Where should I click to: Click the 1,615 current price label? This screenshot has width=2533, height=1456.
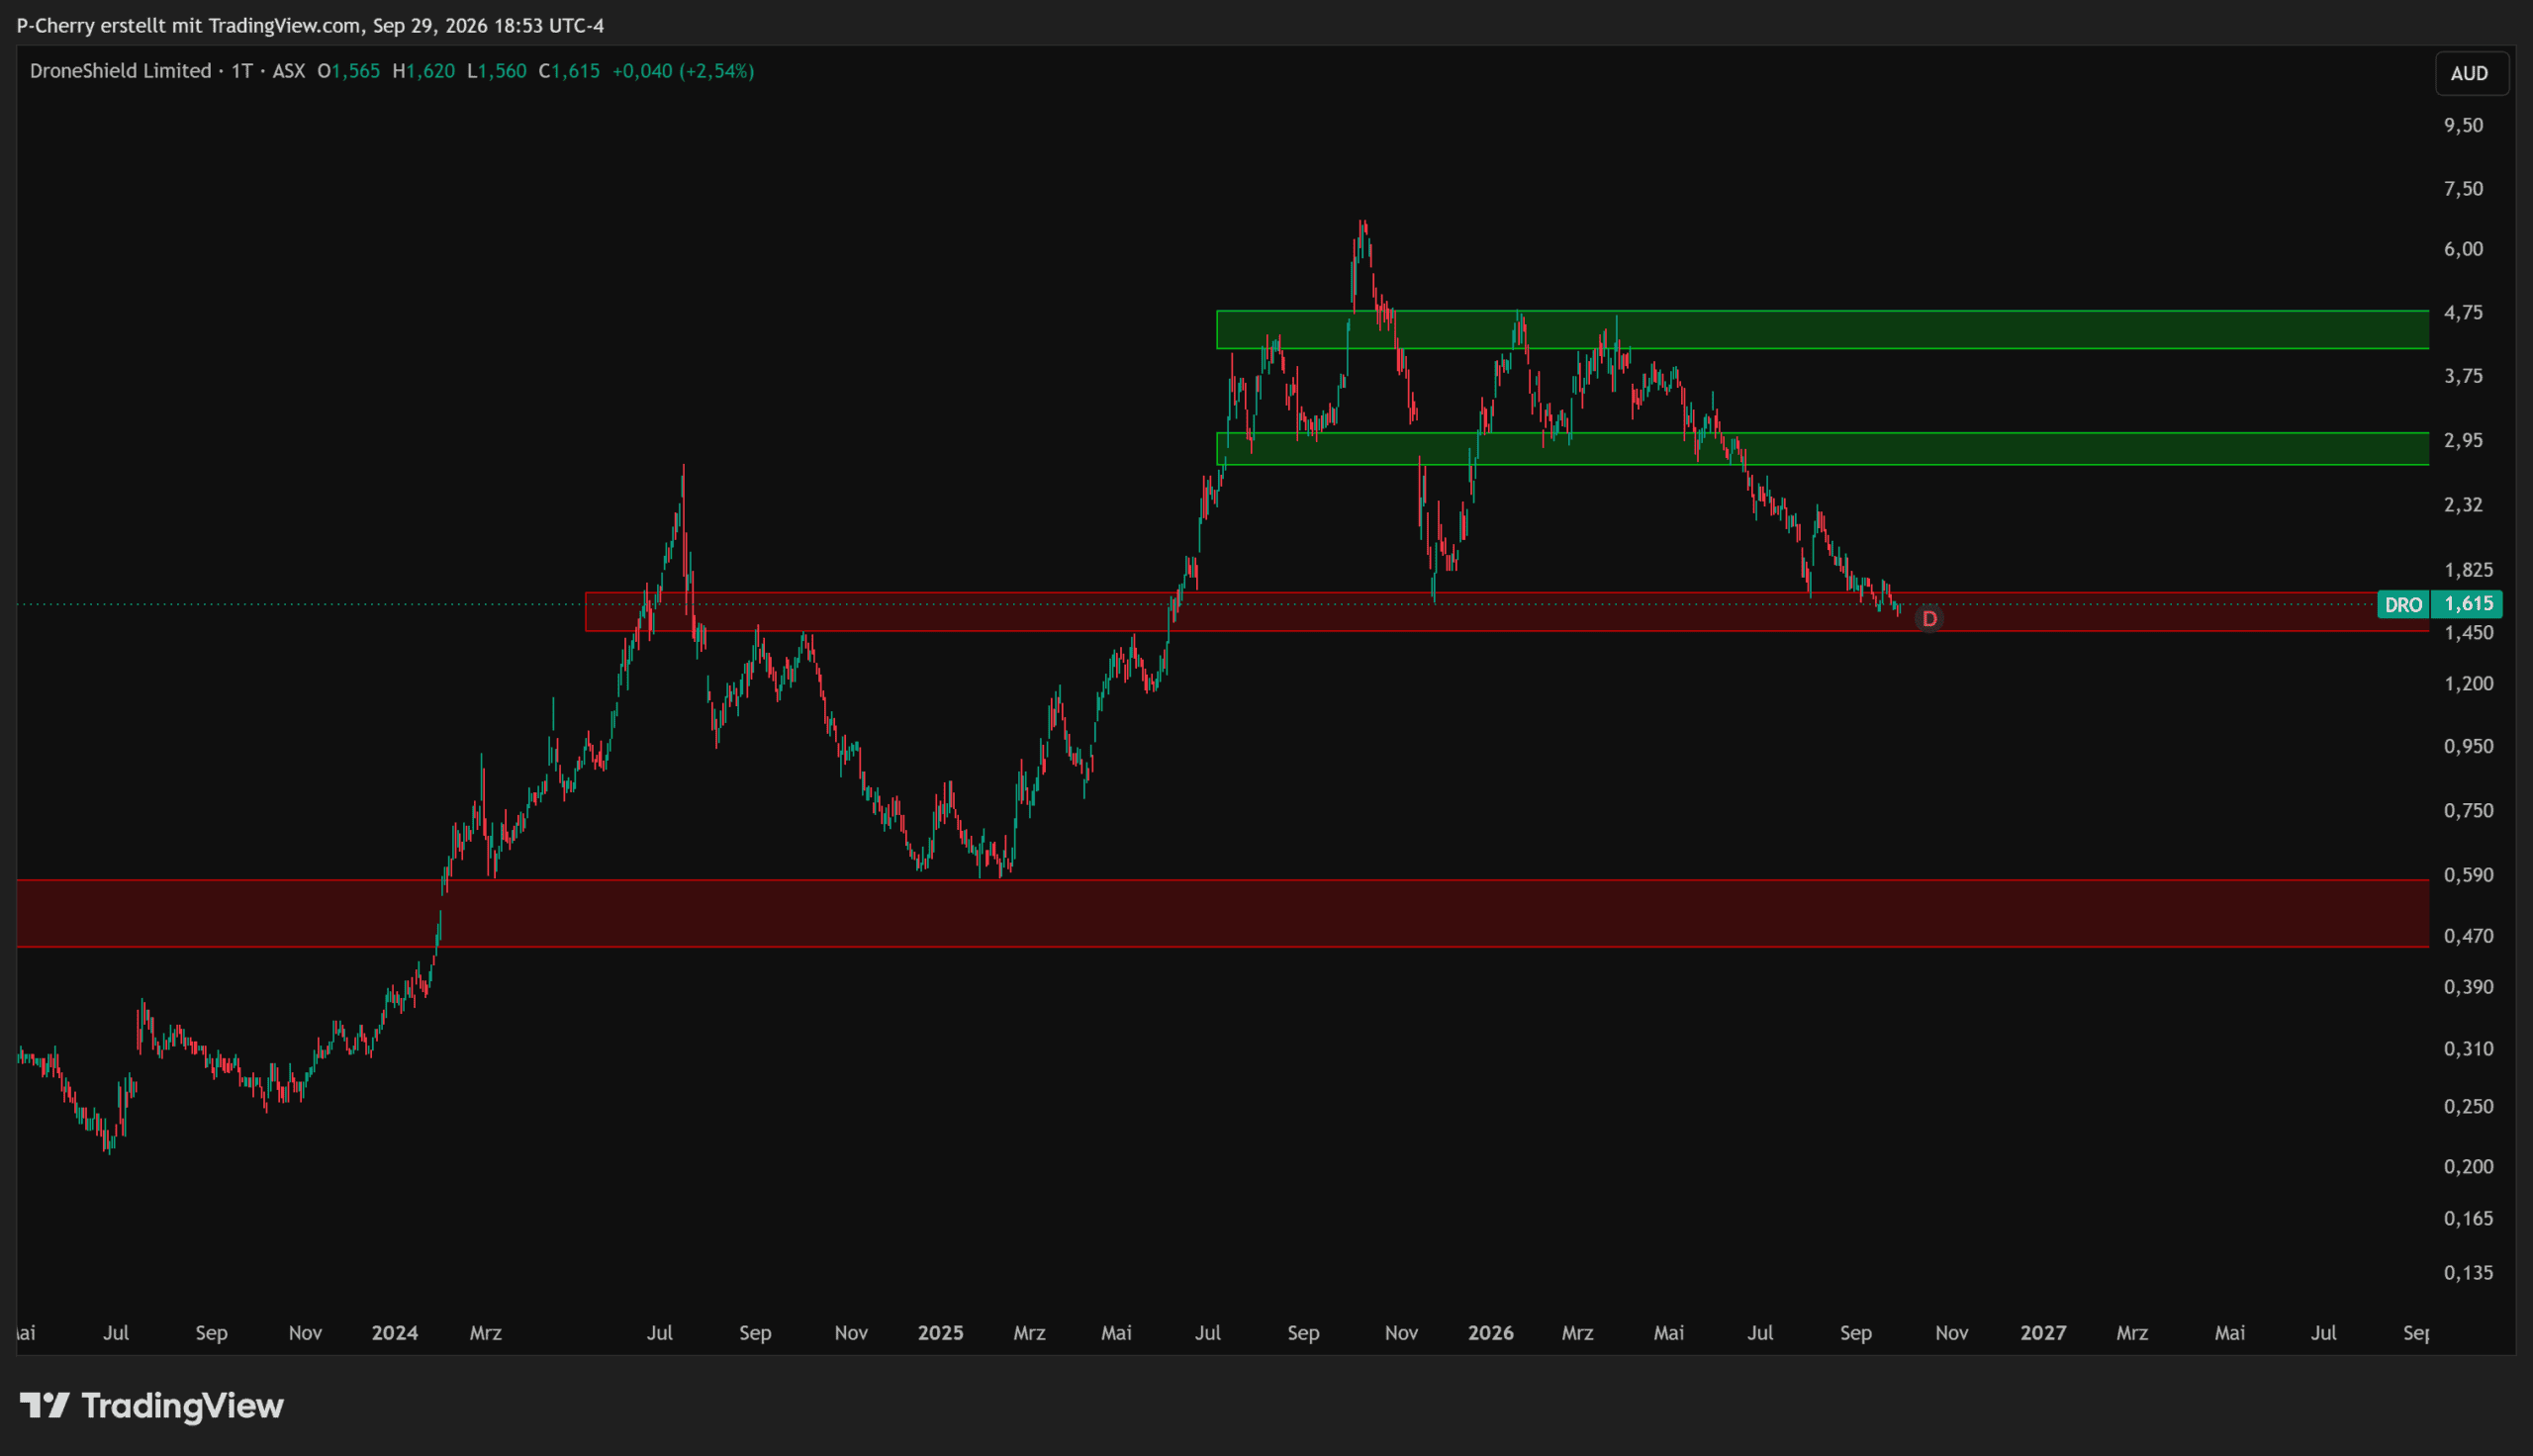(2469, 604)
